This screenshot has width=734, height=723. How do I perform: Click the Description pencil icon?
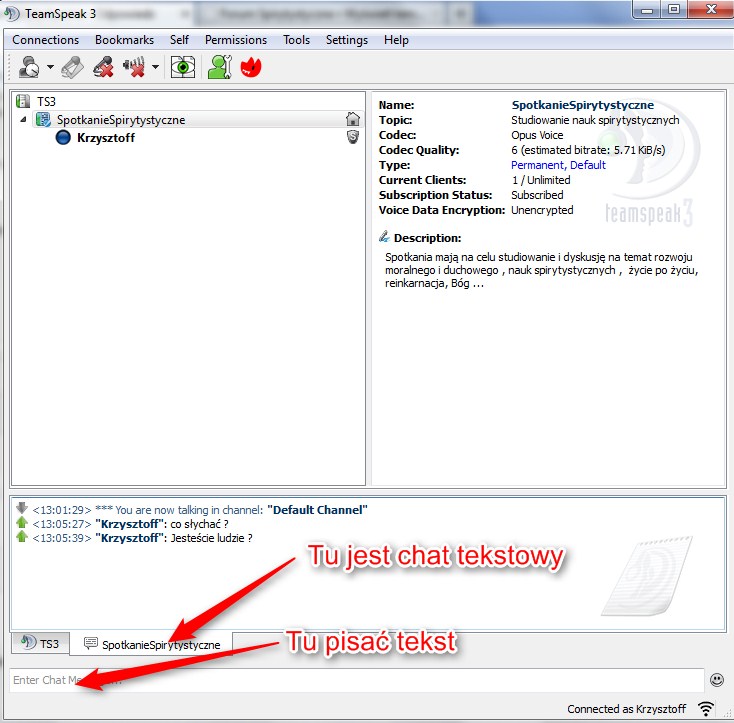384,237
